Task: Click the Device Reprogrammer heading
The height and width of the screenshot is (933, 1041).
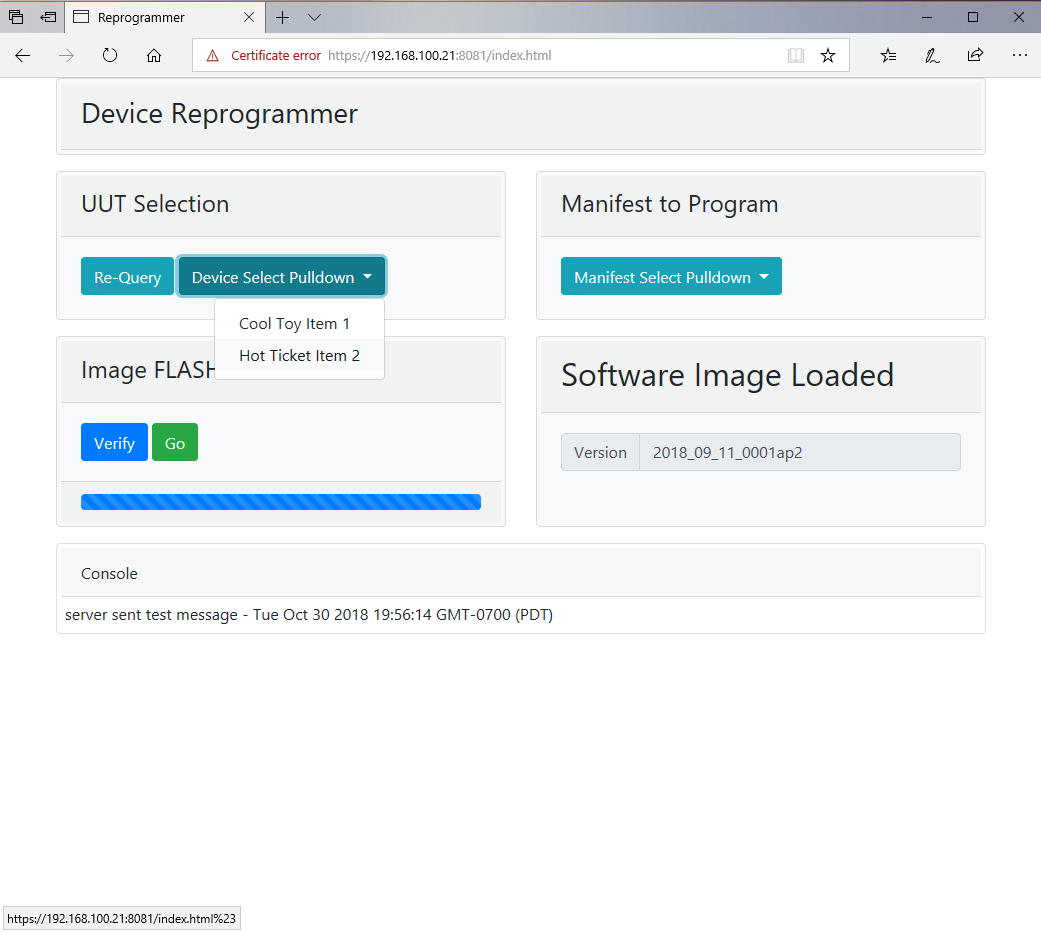Action: 220,114
